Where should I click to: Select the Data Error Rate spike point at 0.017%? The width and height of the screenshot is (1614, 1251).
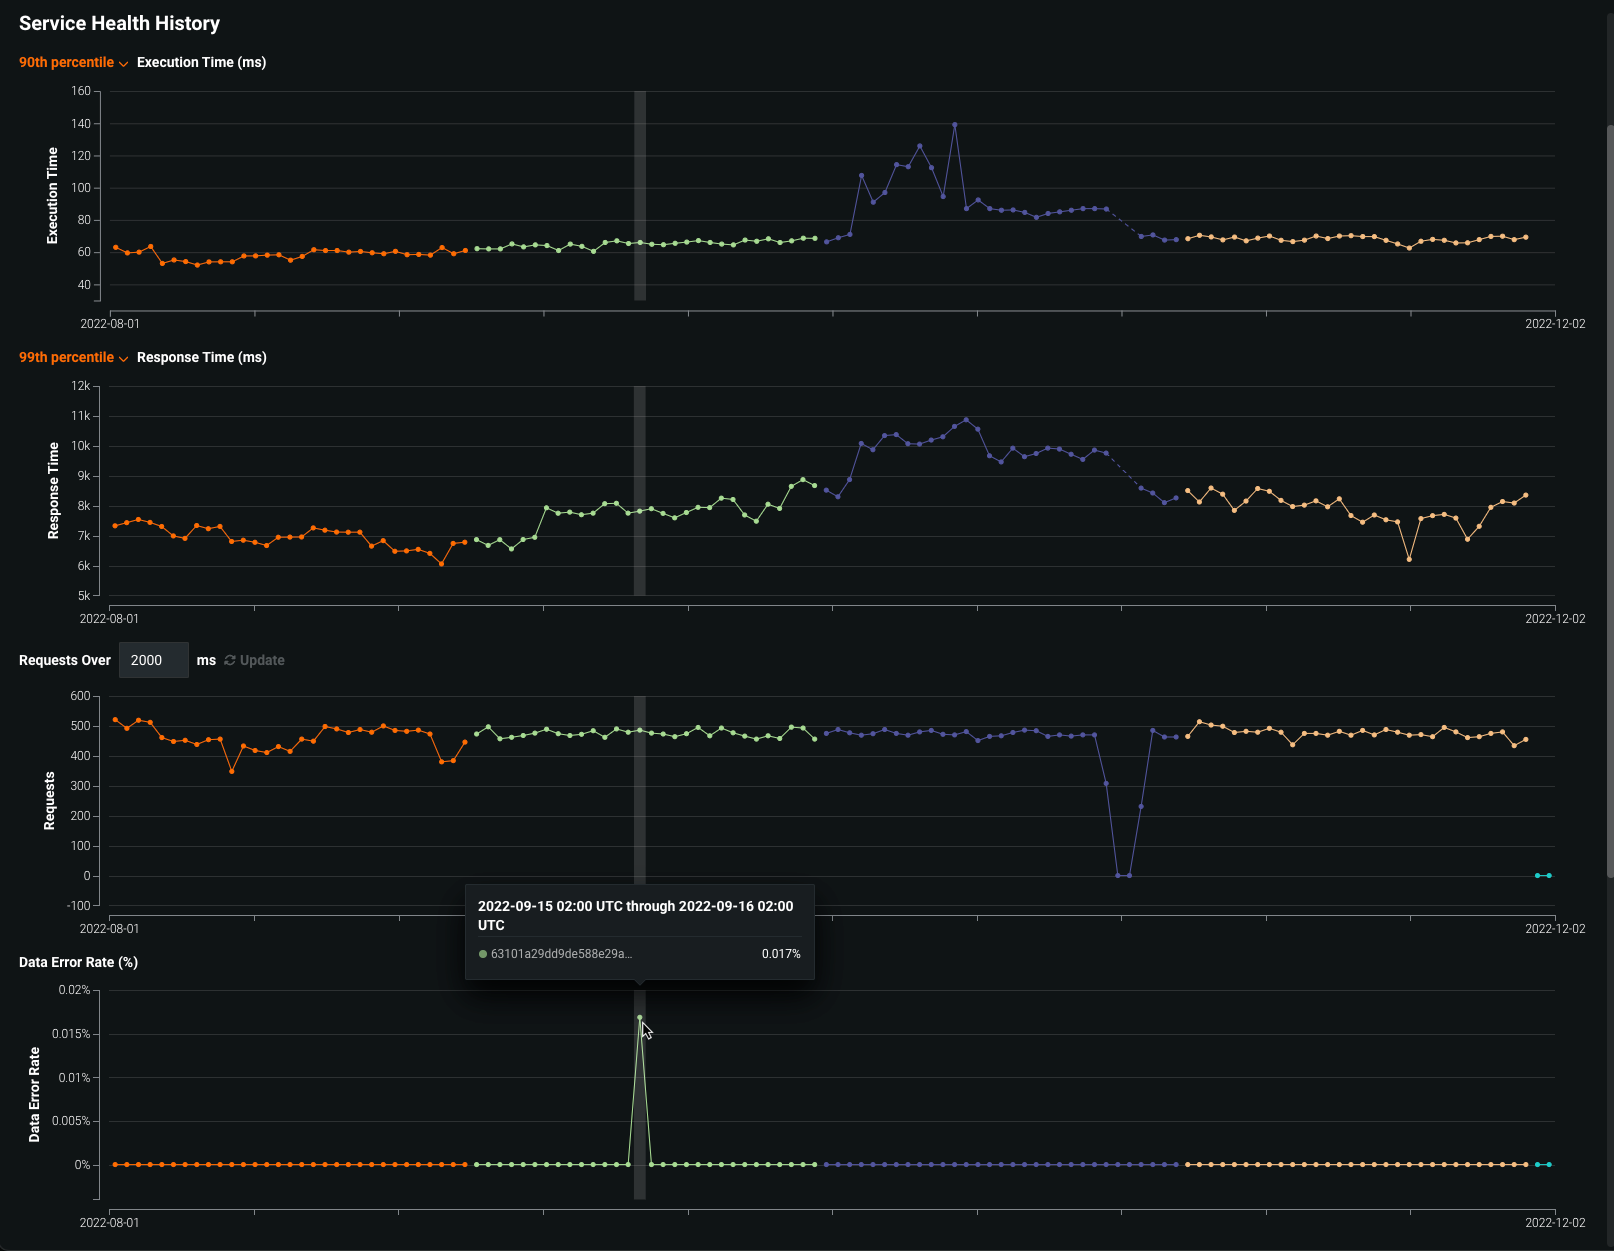point(640,1018)
